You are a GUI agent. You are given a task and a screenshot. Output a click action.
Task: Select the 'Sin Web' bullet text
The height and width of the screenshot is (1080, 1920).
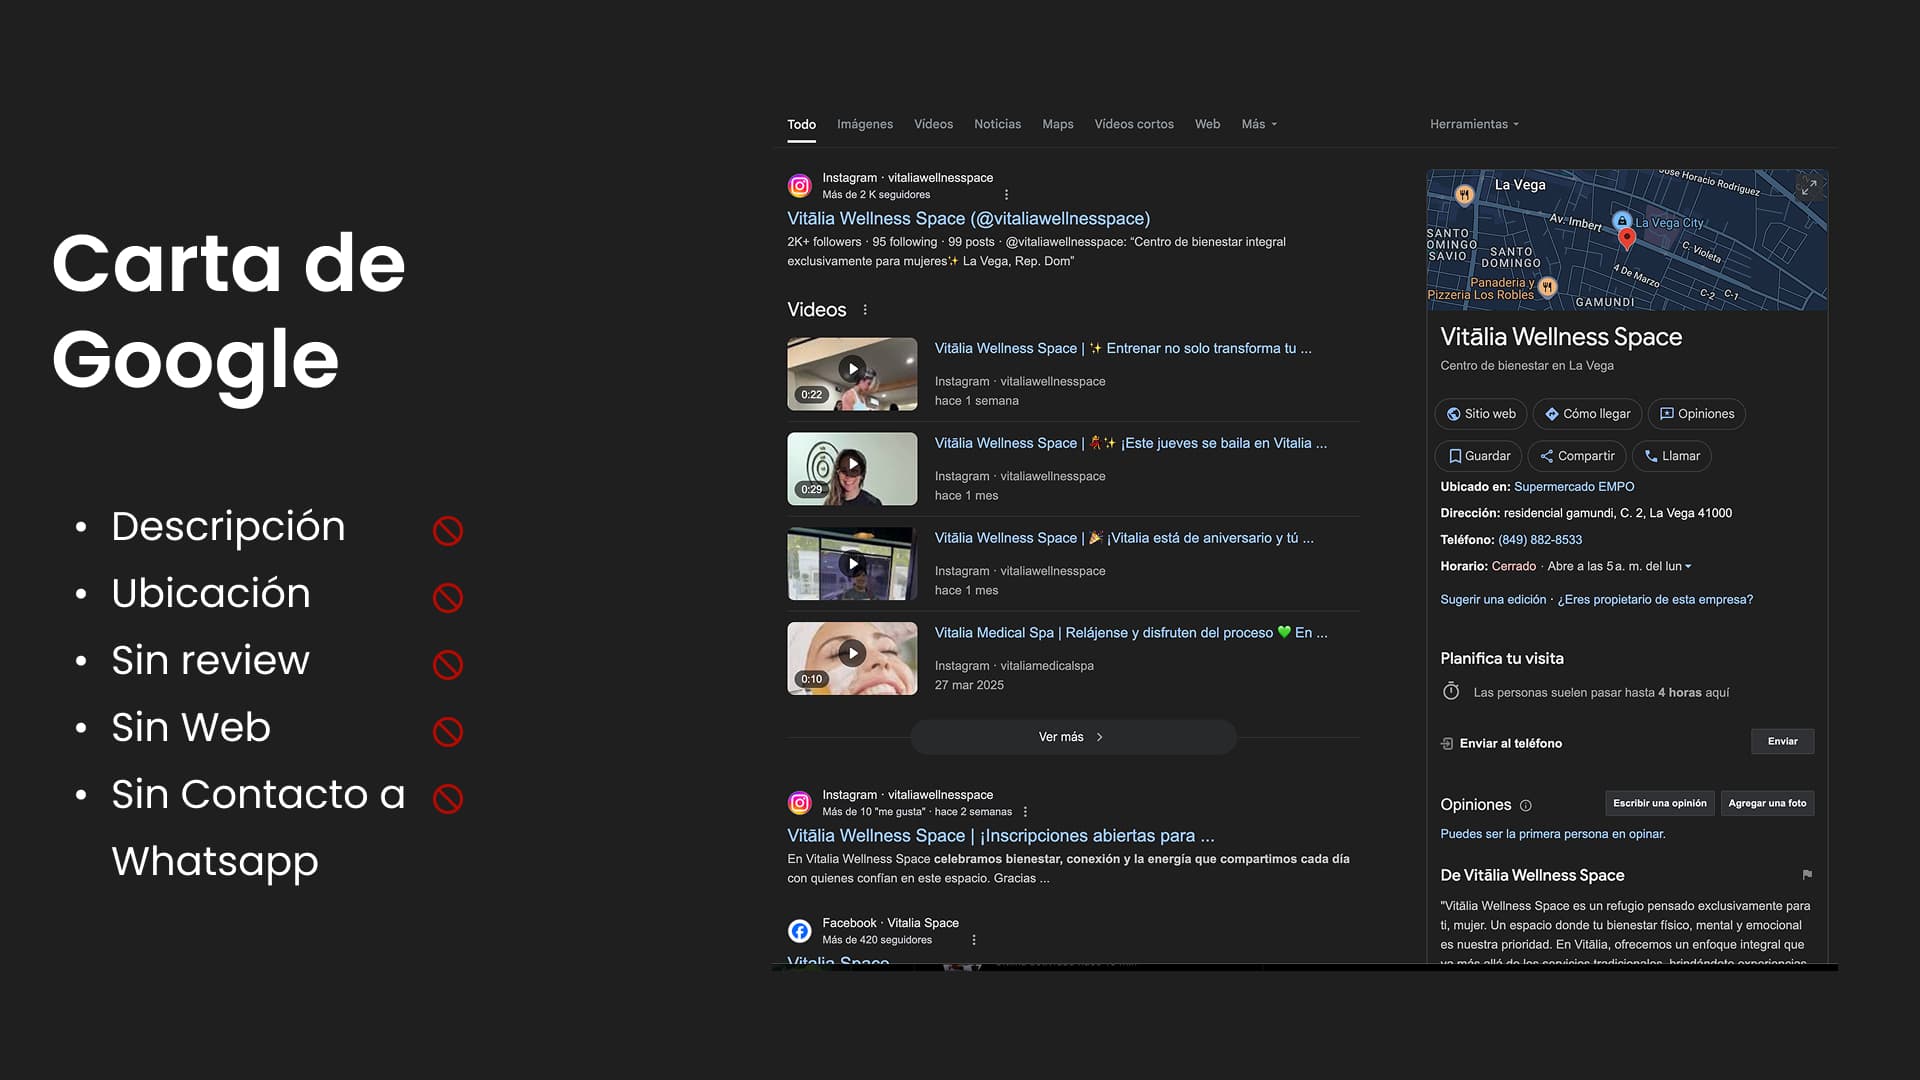click(191, 727)
